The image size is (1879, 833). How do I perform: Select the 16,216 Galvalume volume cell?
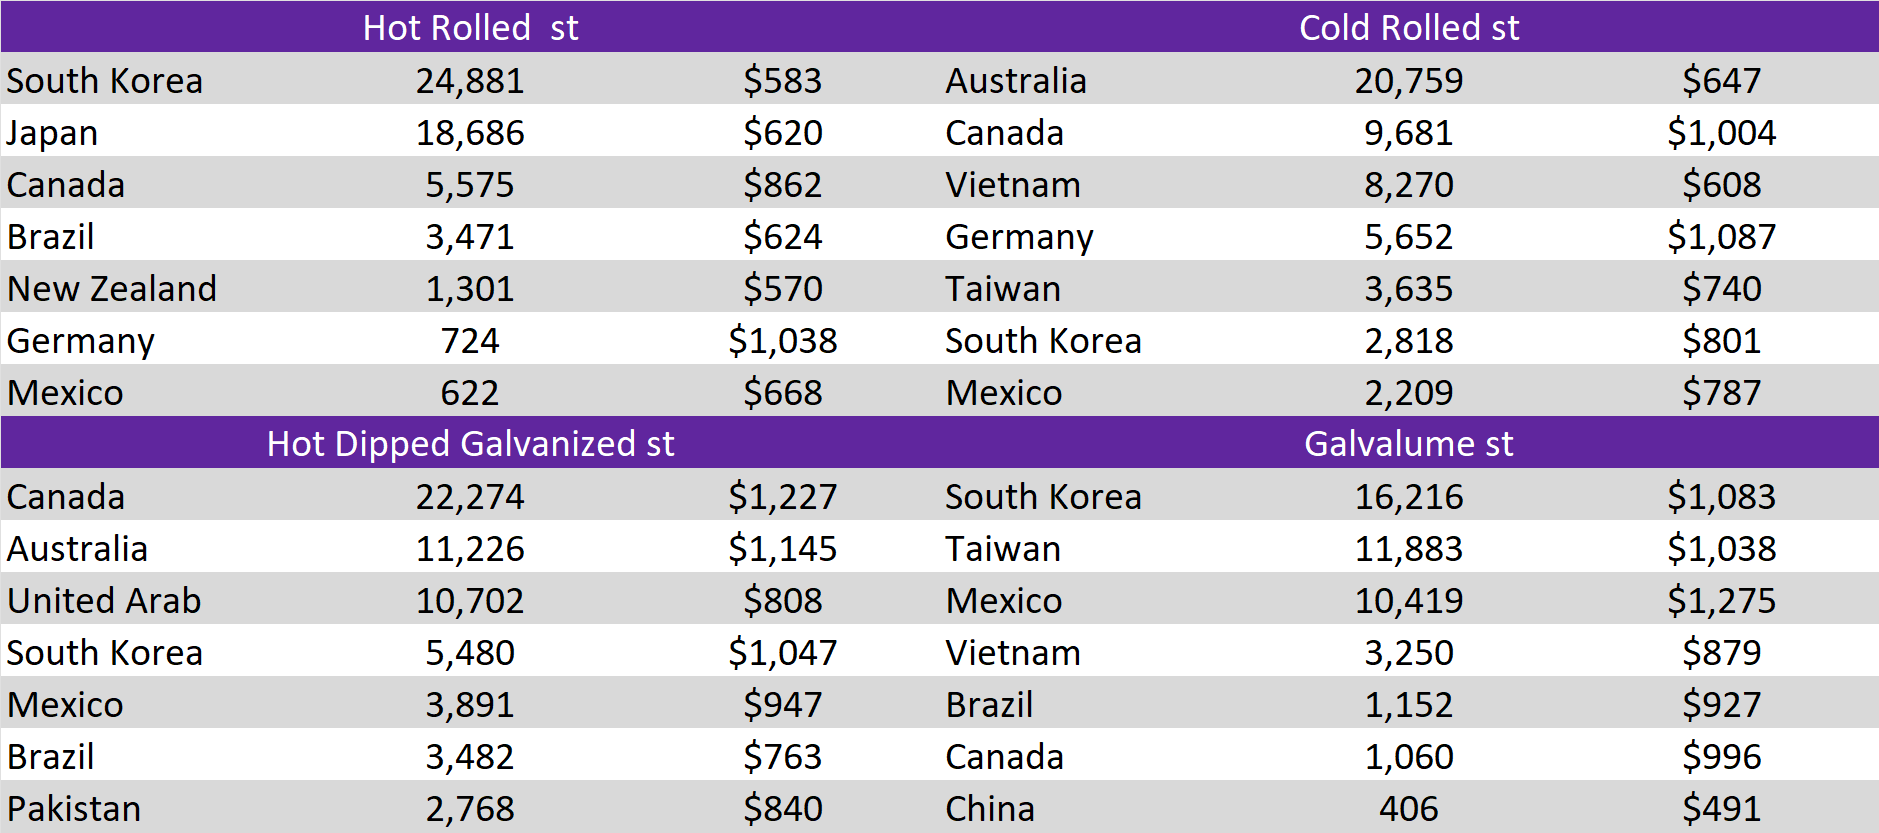tap(1408, 497)
